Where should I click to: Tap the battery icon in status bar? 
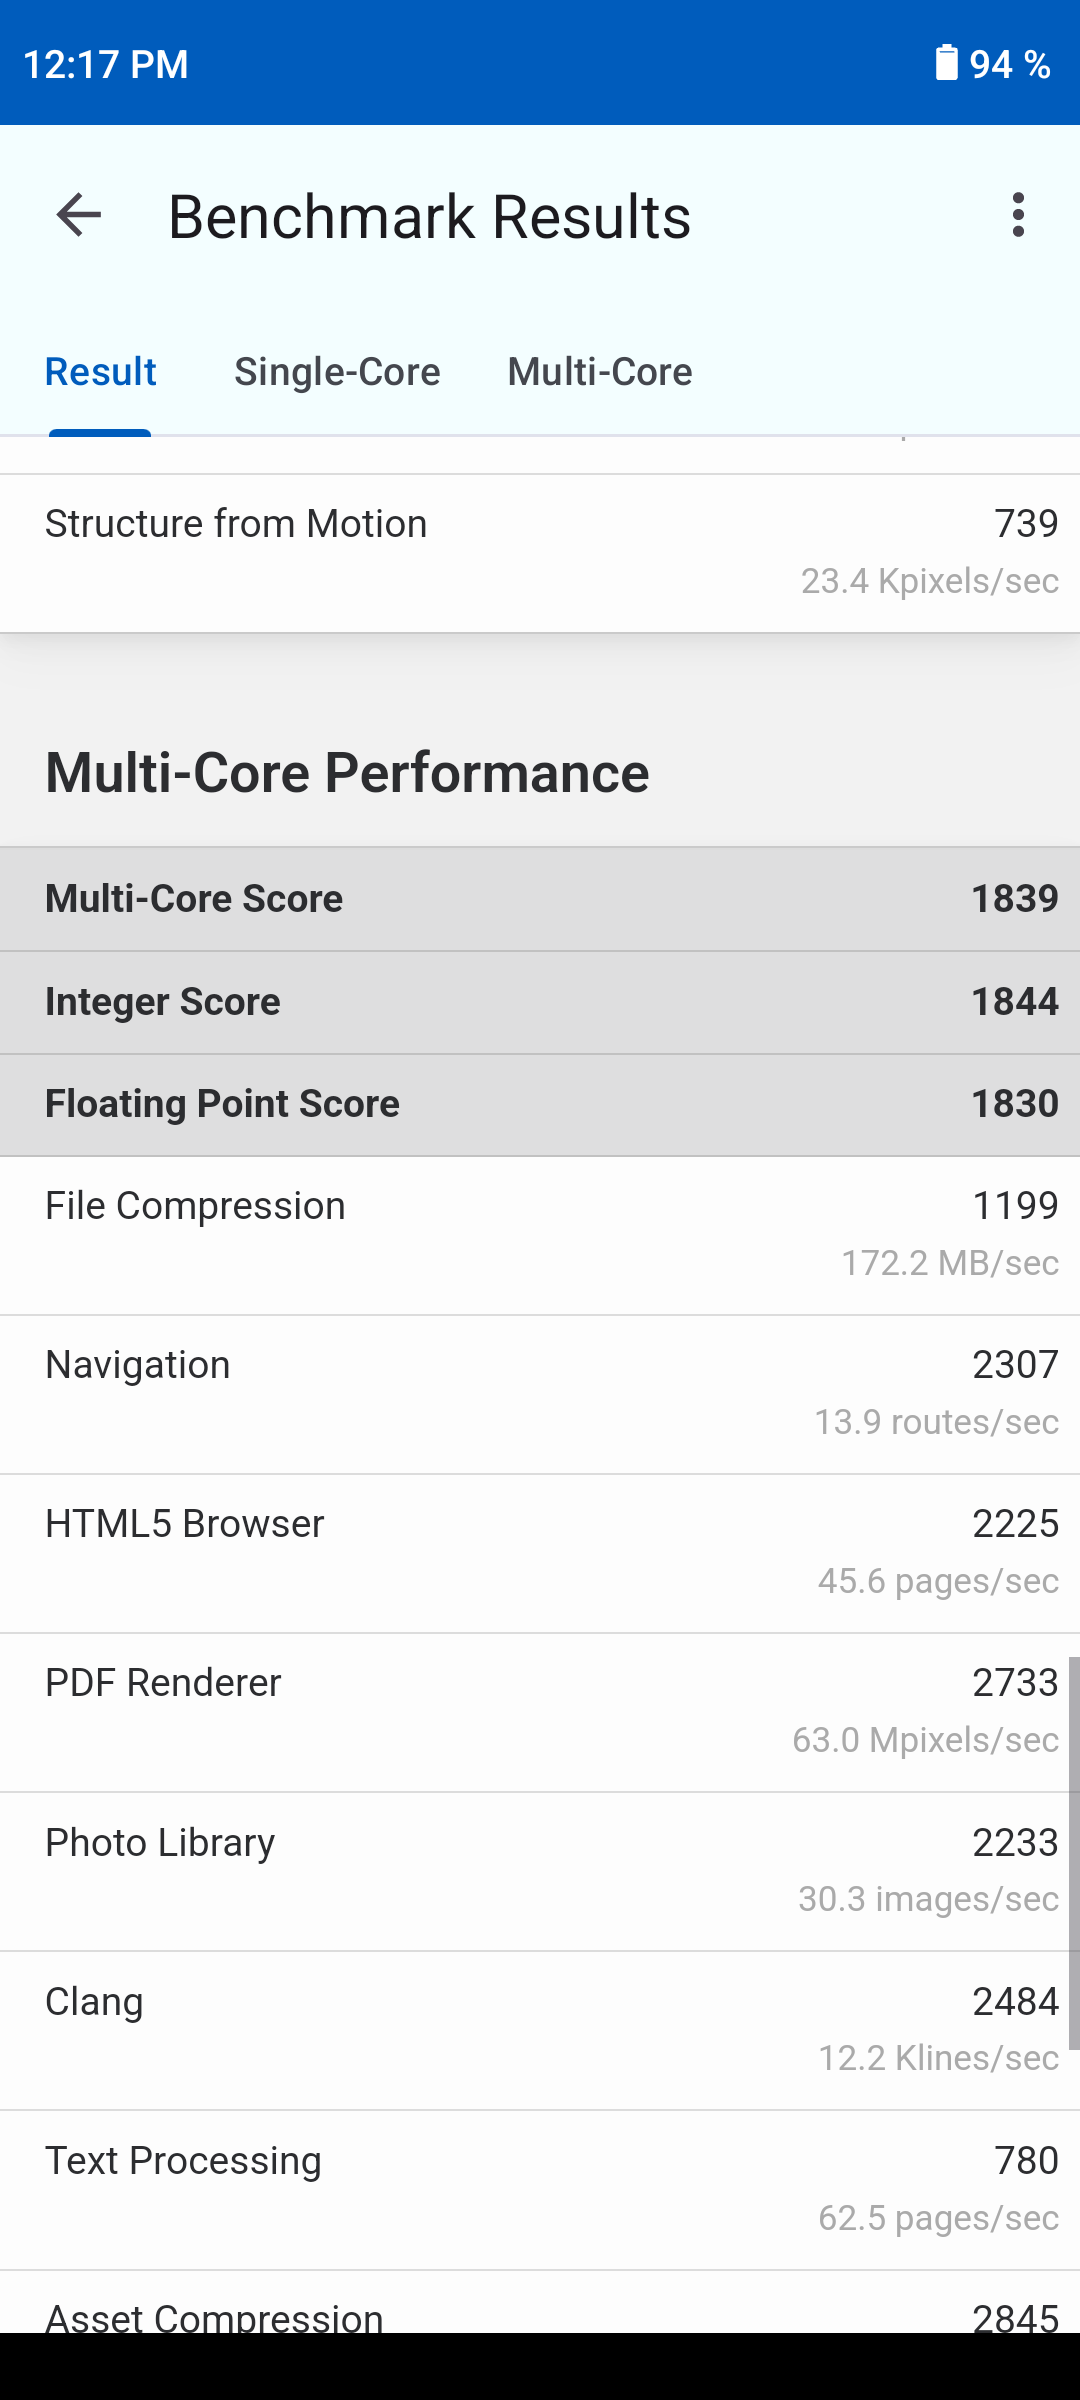coord(946,63)
